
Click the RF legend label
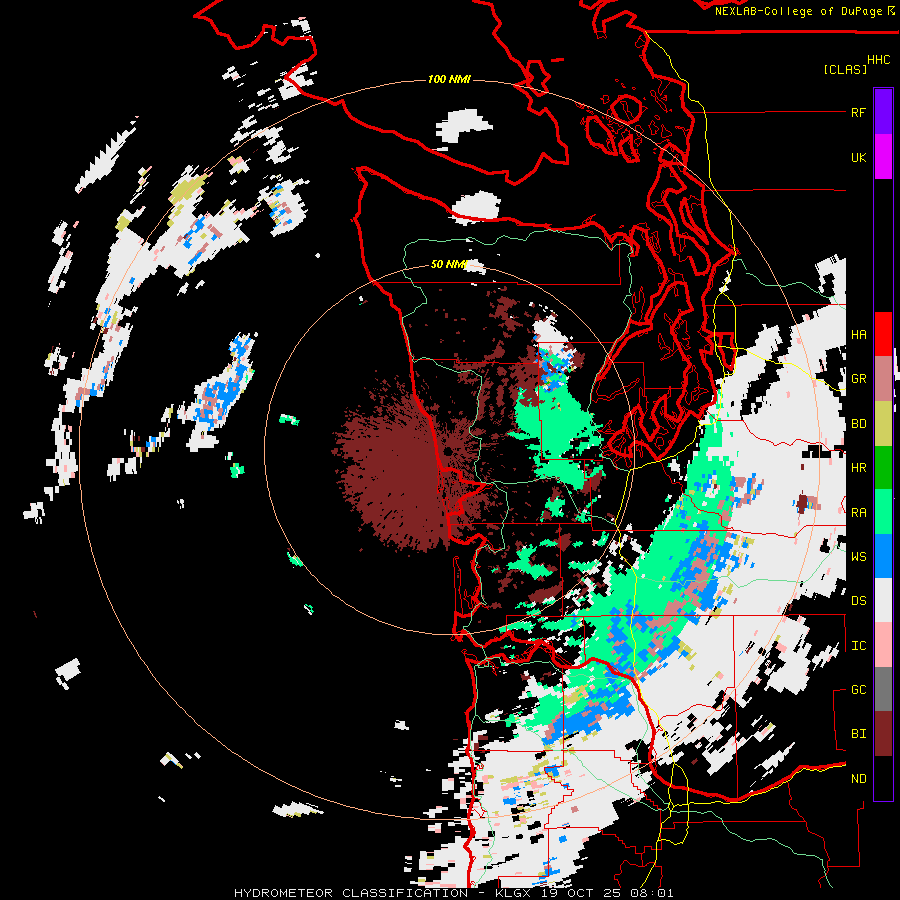click(x=858, y=112)
